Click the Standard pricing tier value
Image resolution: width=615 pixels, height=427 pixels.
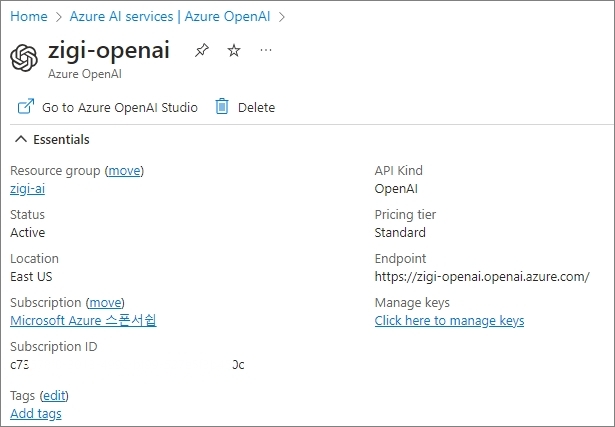coord(400,233)
